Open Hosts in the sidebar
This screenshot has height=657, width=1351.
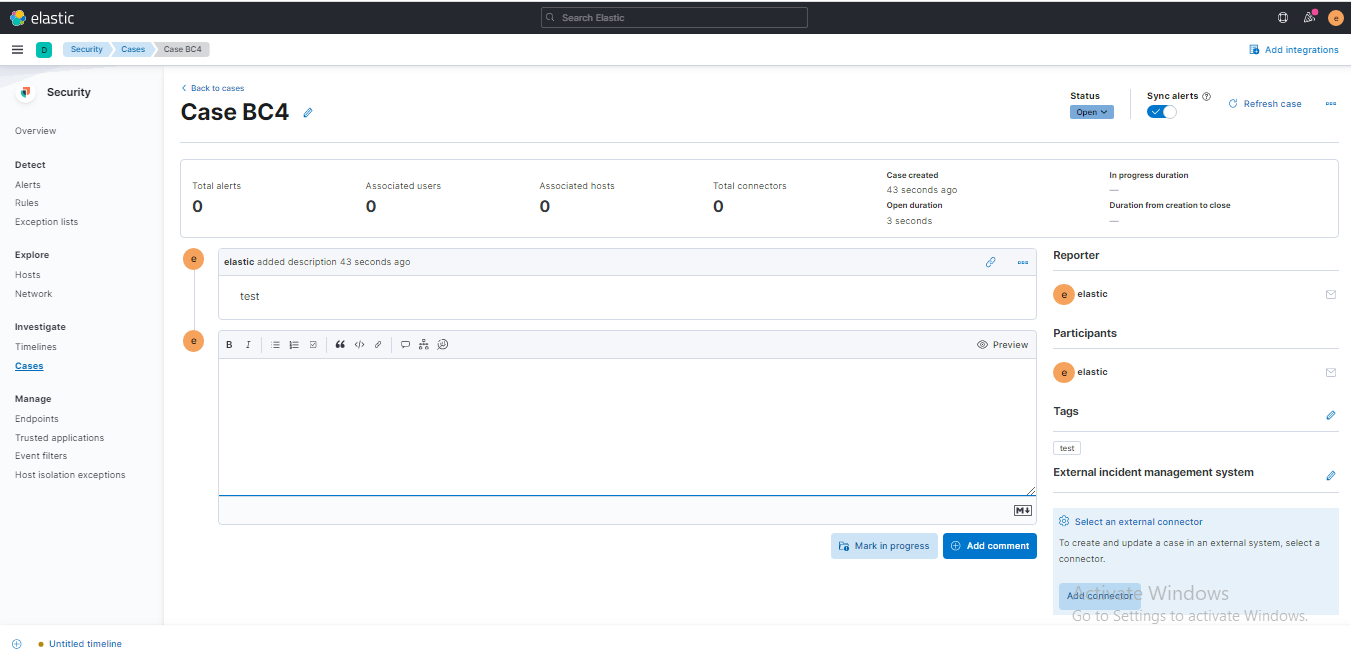pyautogui.click(x=28, y=275)
